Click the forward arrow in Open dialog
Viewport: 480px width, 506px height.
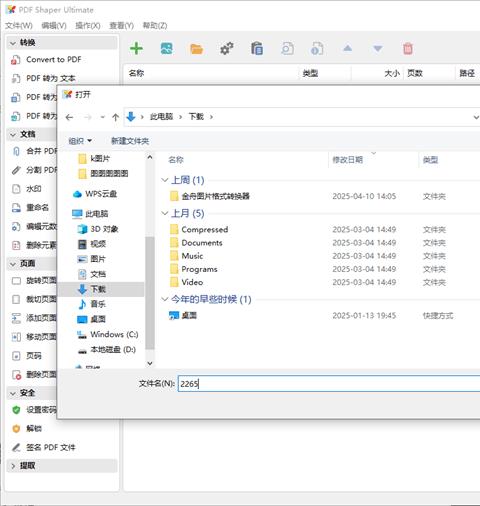(87, 117)
